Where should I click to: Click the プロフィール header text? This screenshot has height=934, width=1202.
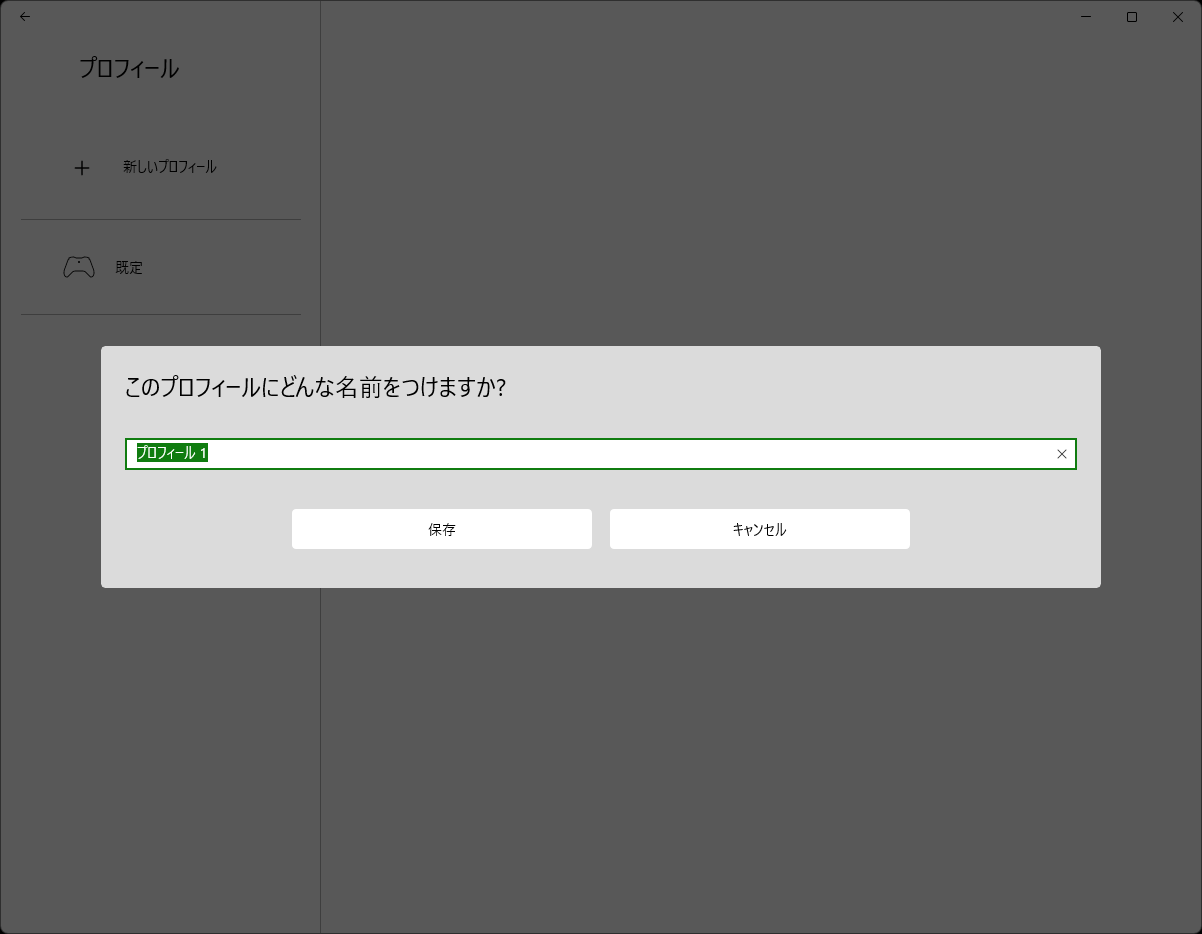[128, 68]
